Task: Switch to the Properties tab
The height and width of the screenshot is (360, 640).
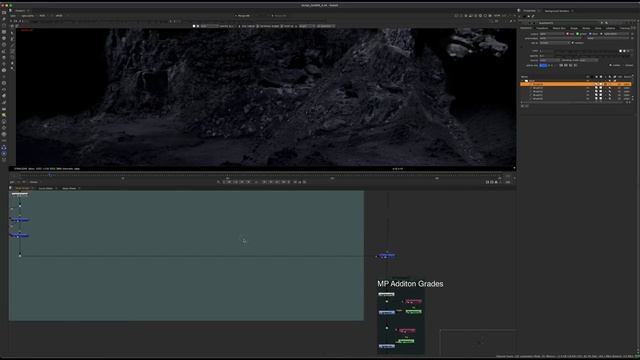Action: pyautogui.click(x=529, y=11)
